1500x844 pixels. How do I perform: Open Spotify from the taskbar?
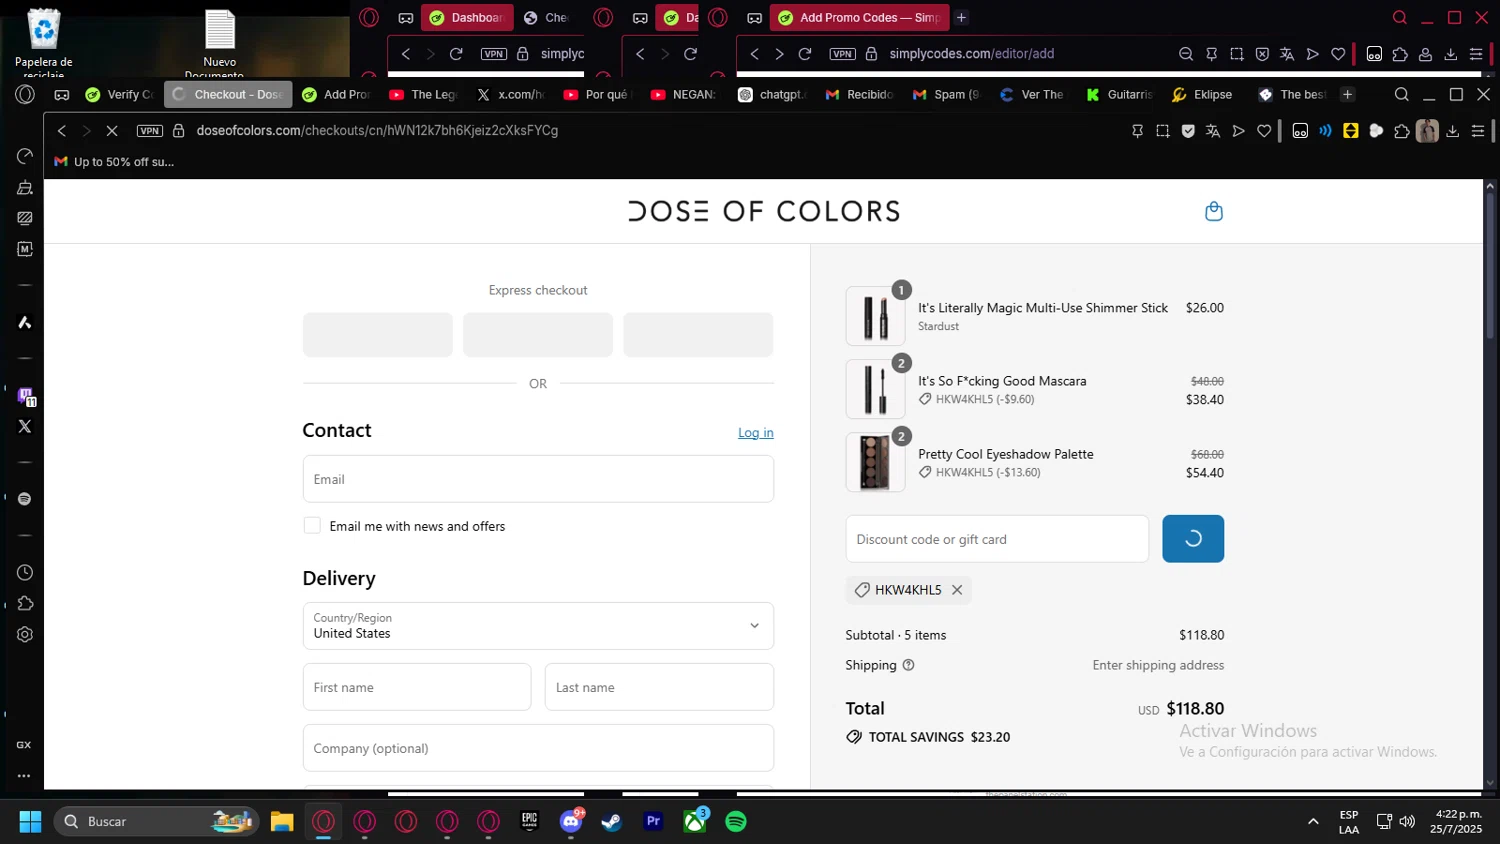point(736,821)
